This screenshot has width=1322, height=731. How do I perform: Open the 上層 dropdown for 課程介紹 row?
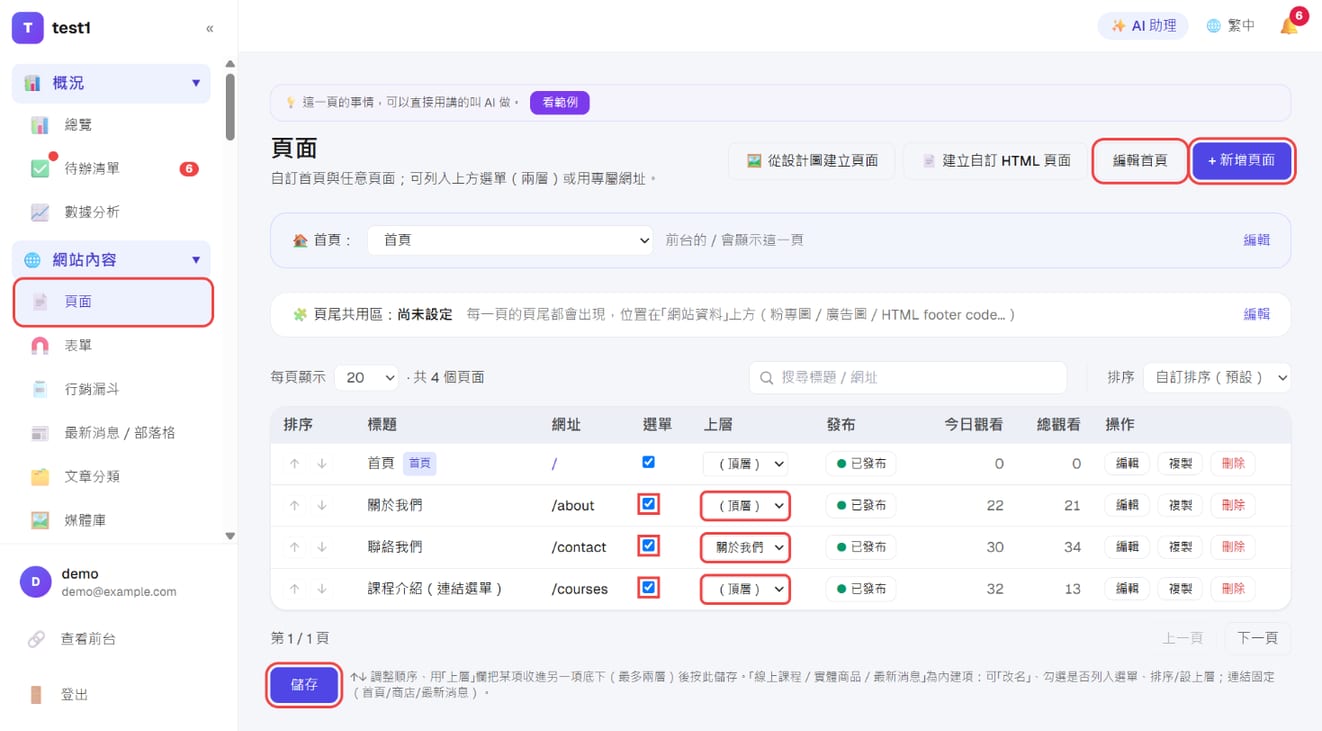click(745, 589)
